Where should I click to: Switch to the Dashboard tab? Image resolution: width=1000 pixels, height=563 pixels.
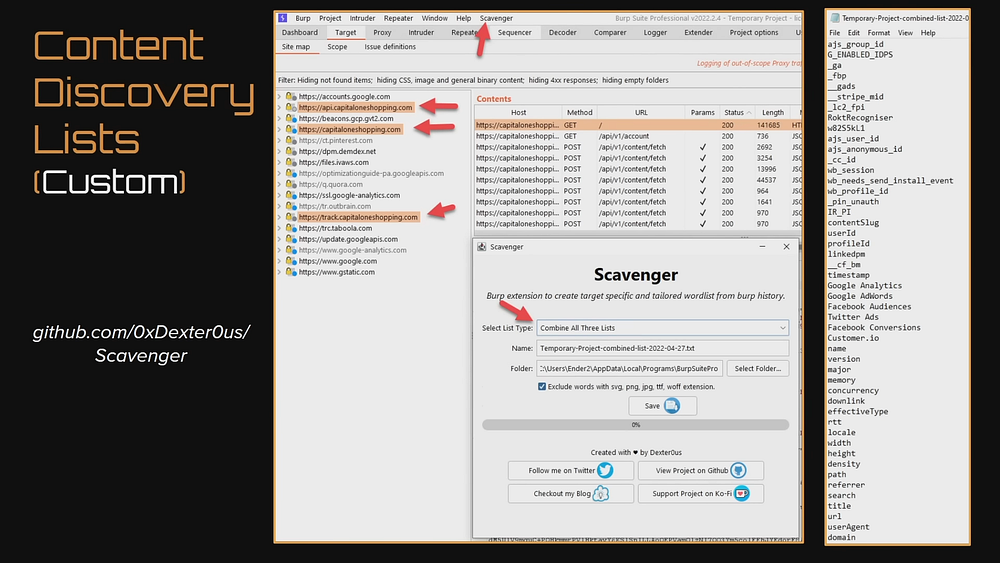[300, 33]
